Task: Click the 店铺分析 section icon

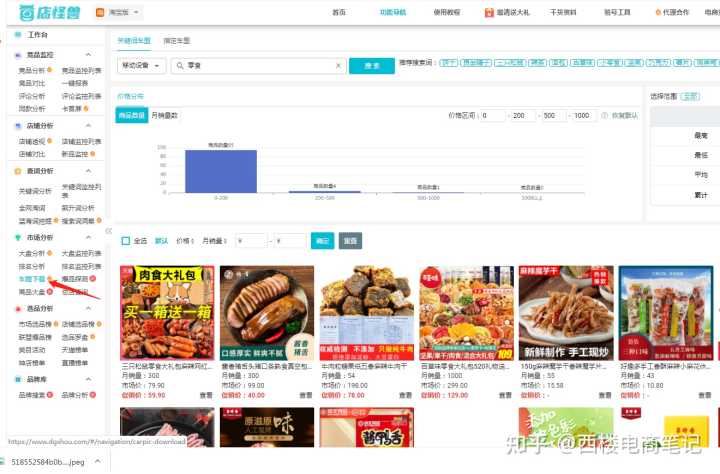Action: (x=17, y=126)
